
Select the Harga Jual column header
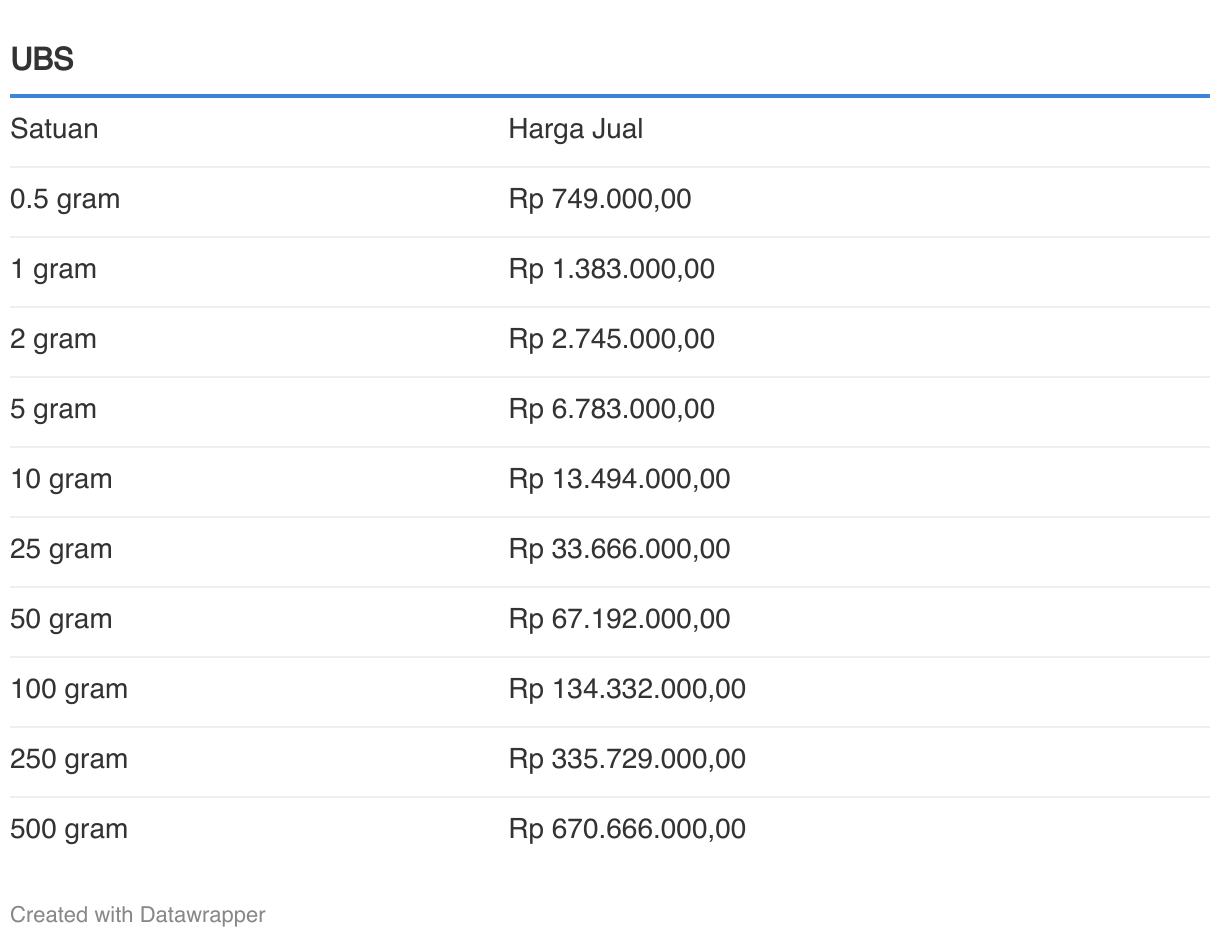(x=576, y=129)
